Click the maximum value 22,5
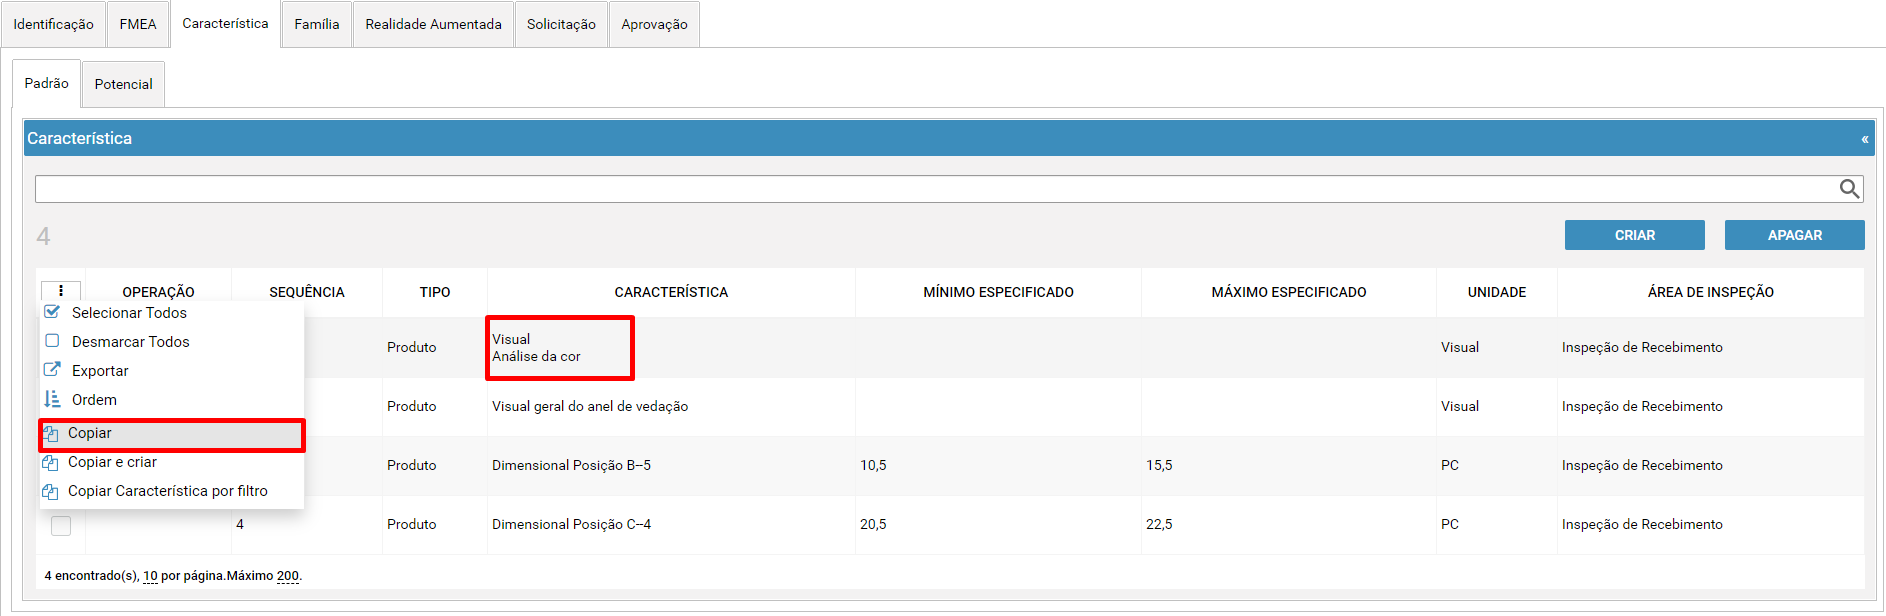Screen dimensions: 1886x616 (1159, 524)
